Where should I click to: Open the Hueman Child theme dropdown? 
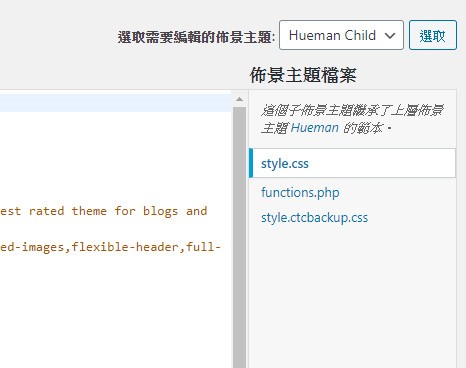[341, 35]
